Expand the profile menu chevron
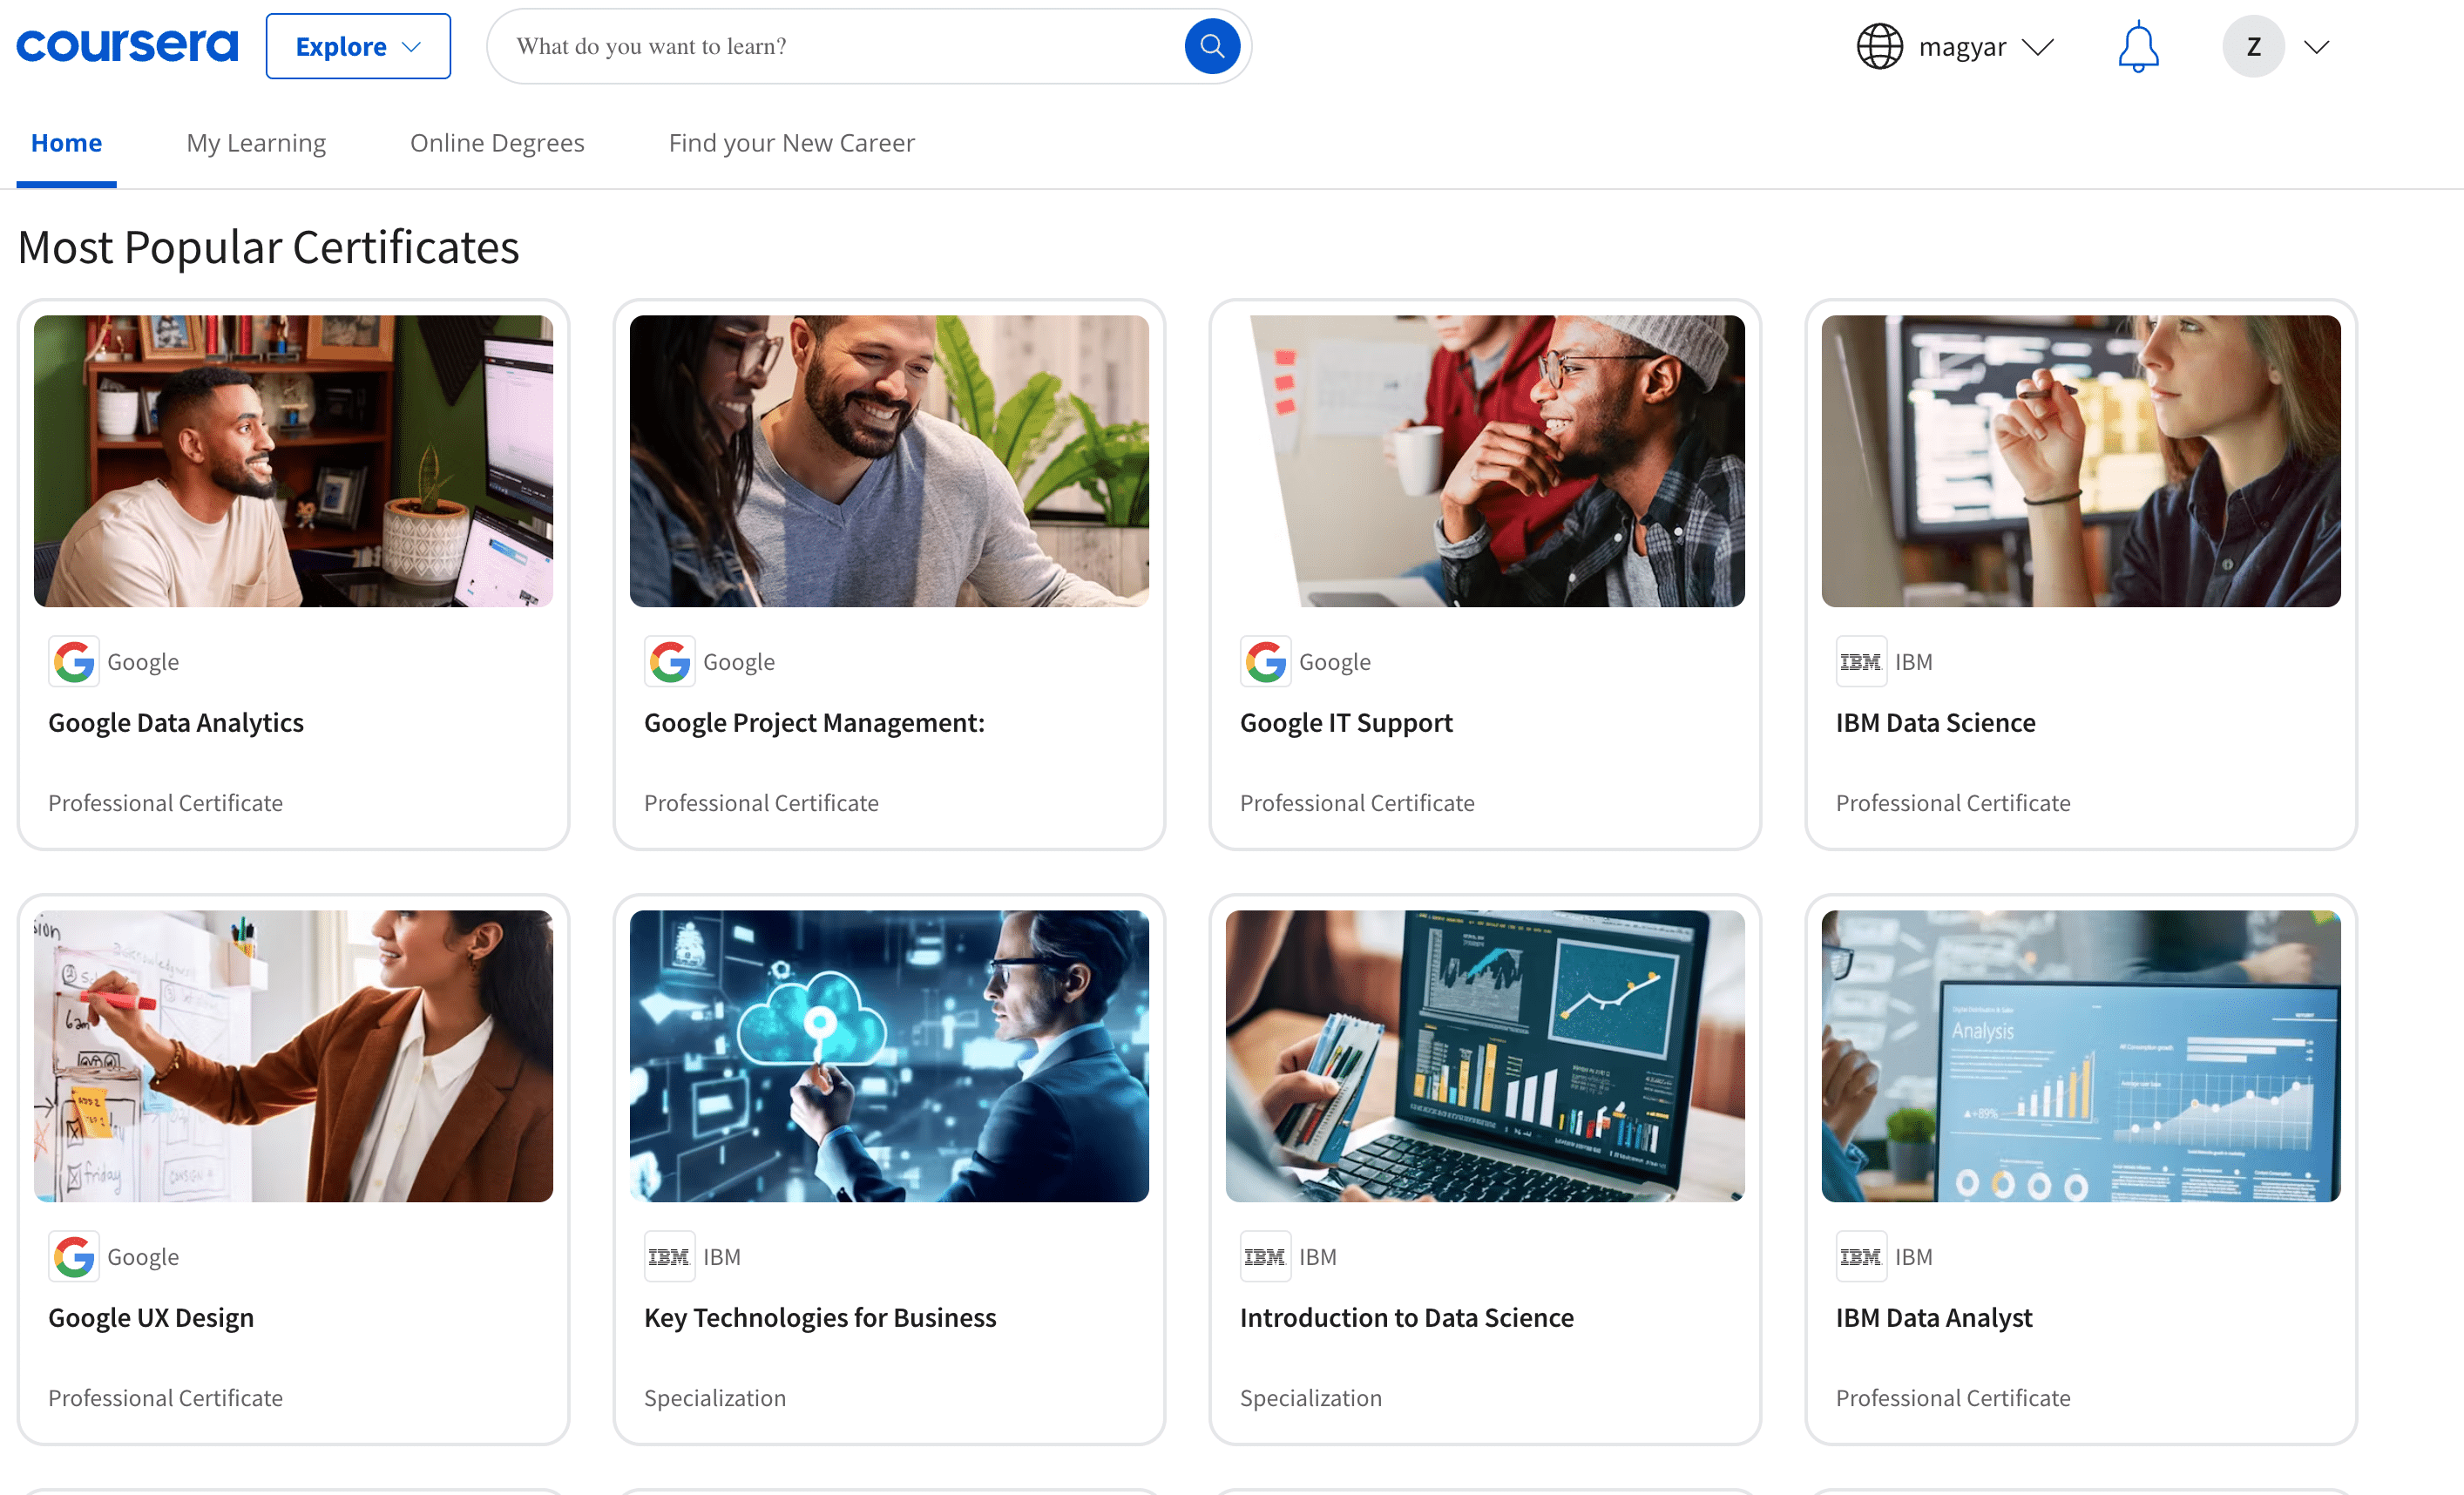Screen dimensions: 2464x1495 pos(2316,47)
